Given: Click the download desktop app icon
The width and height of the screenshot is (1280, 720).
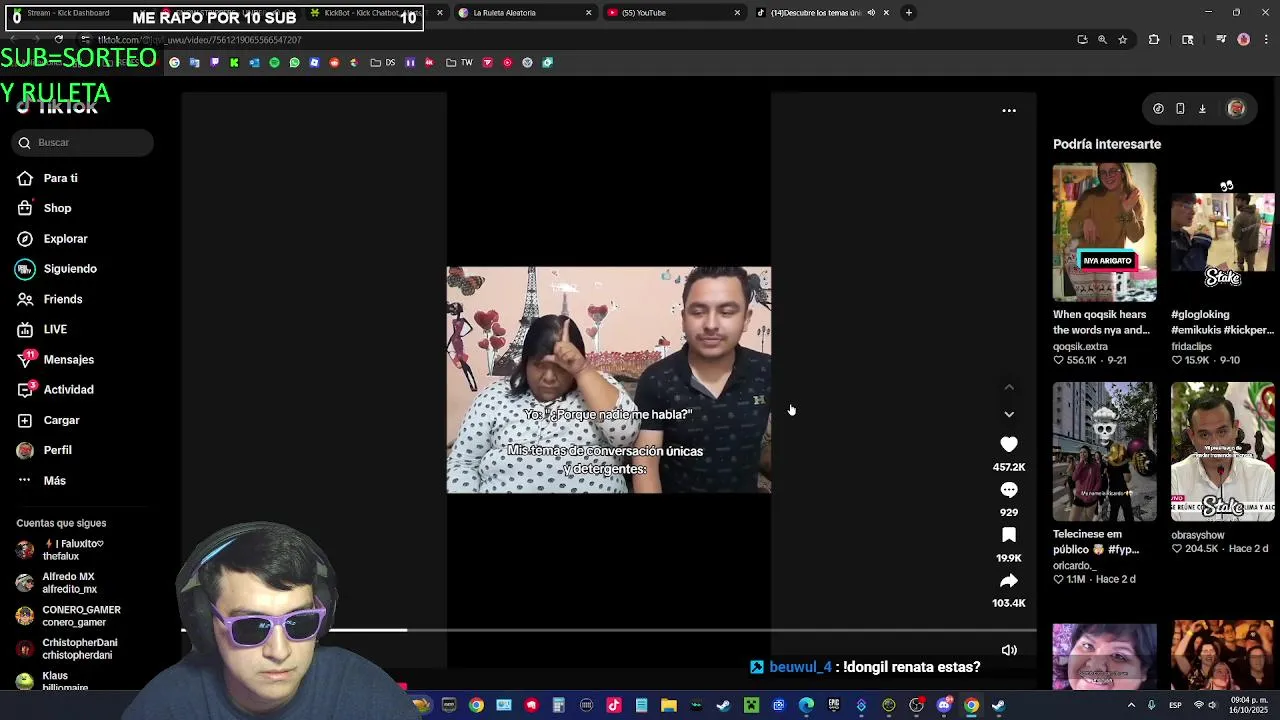Looking at the screenshot, I should tap(1202, 109).
